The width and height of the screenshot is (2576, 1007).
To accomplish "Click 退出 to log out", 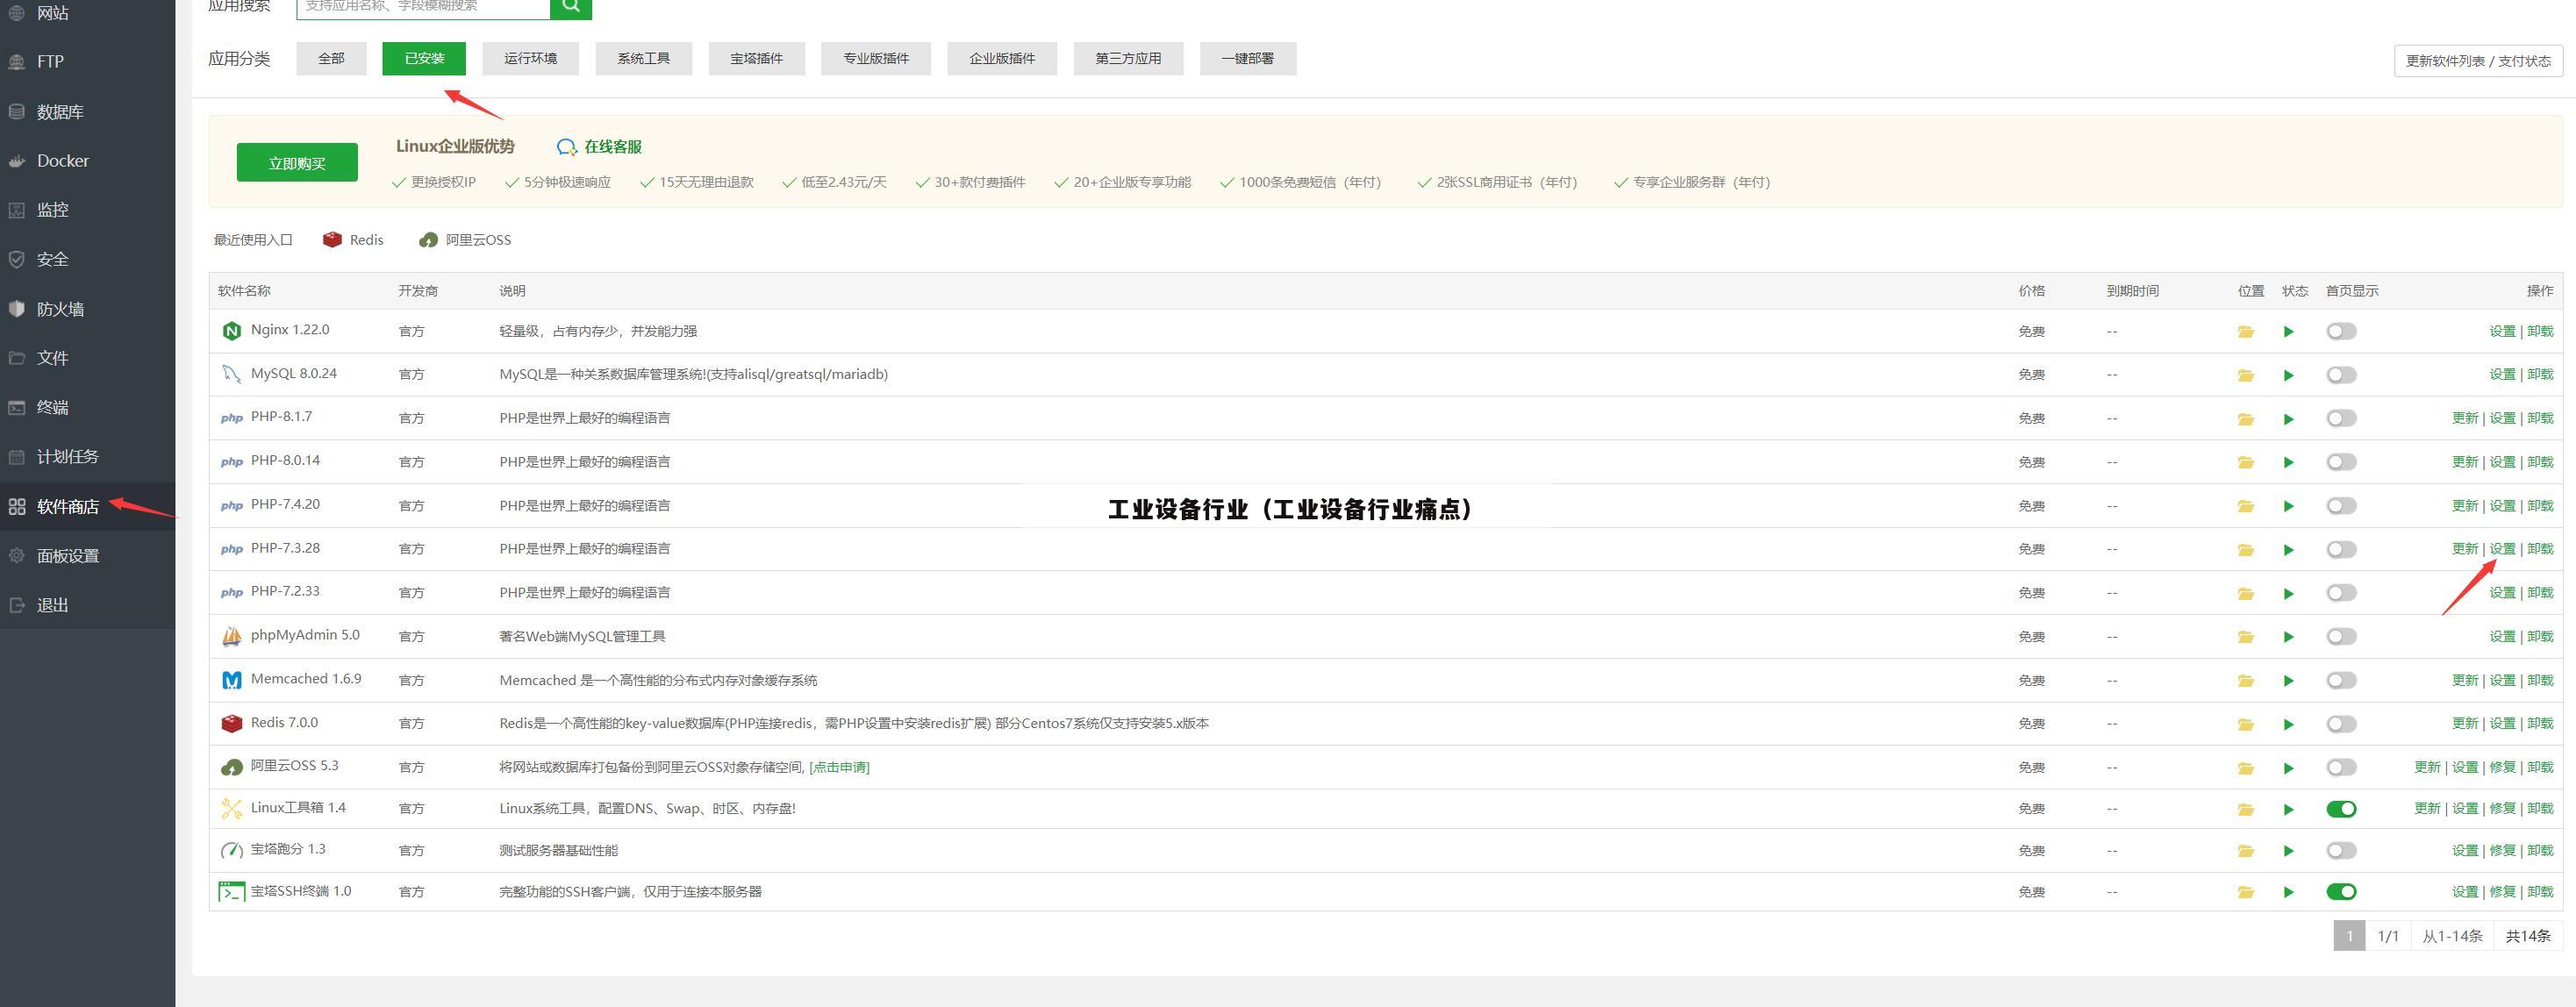I will point(52,605).
